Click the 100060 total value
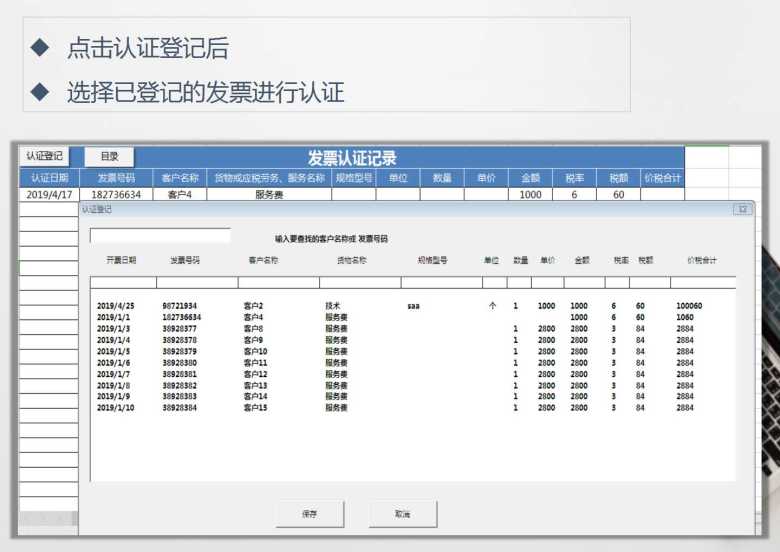 pyautogui.click(x=689, y=306)
